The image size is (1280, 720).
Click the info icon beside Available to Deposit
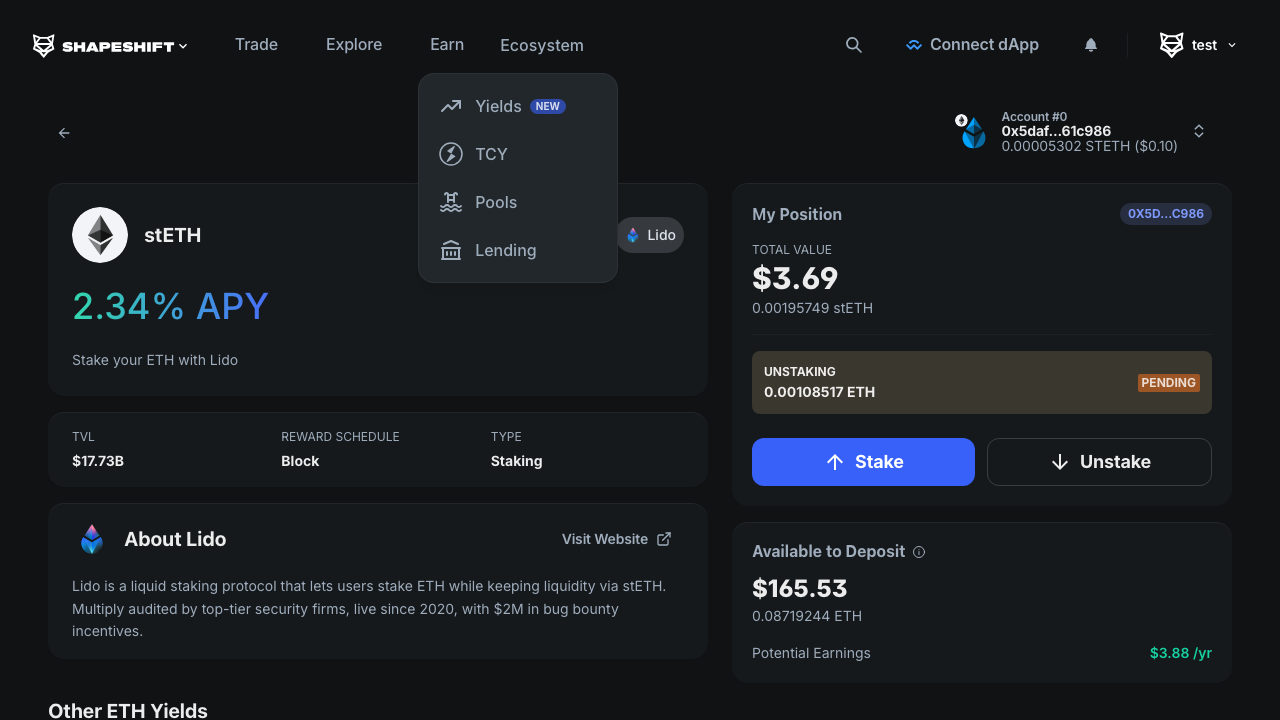pos(919,552)
